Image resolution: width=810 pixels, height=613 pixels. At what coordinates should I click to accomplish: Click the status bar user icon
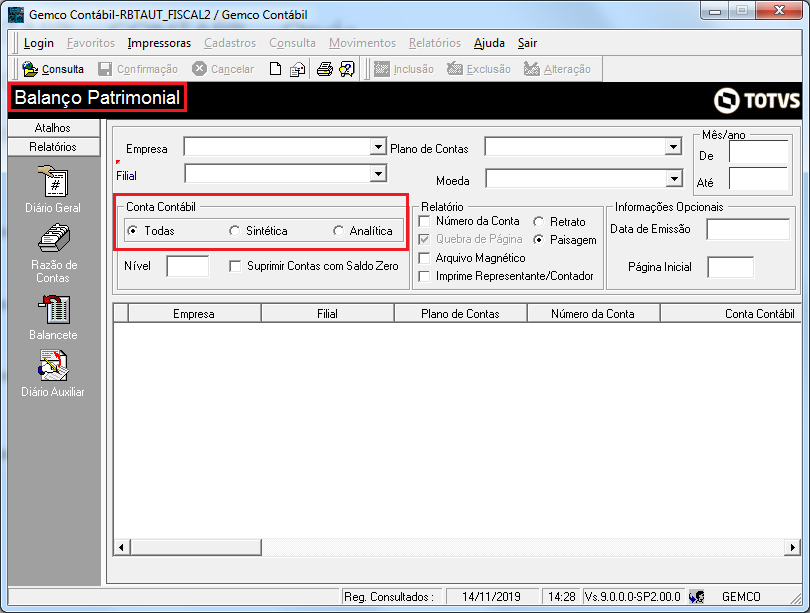click(696, 597)
